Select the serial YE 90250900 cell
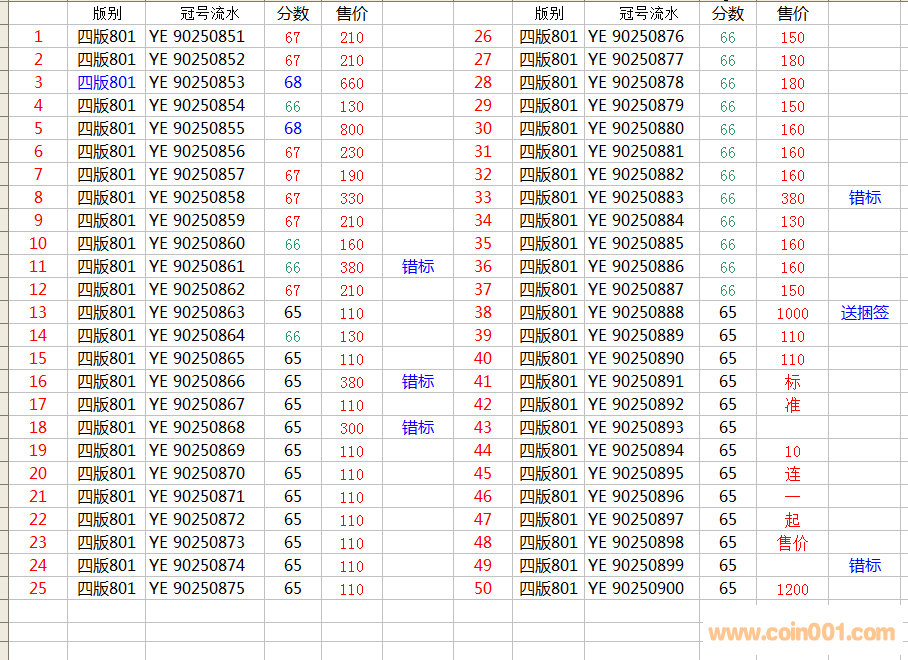 tap(636, 588)
